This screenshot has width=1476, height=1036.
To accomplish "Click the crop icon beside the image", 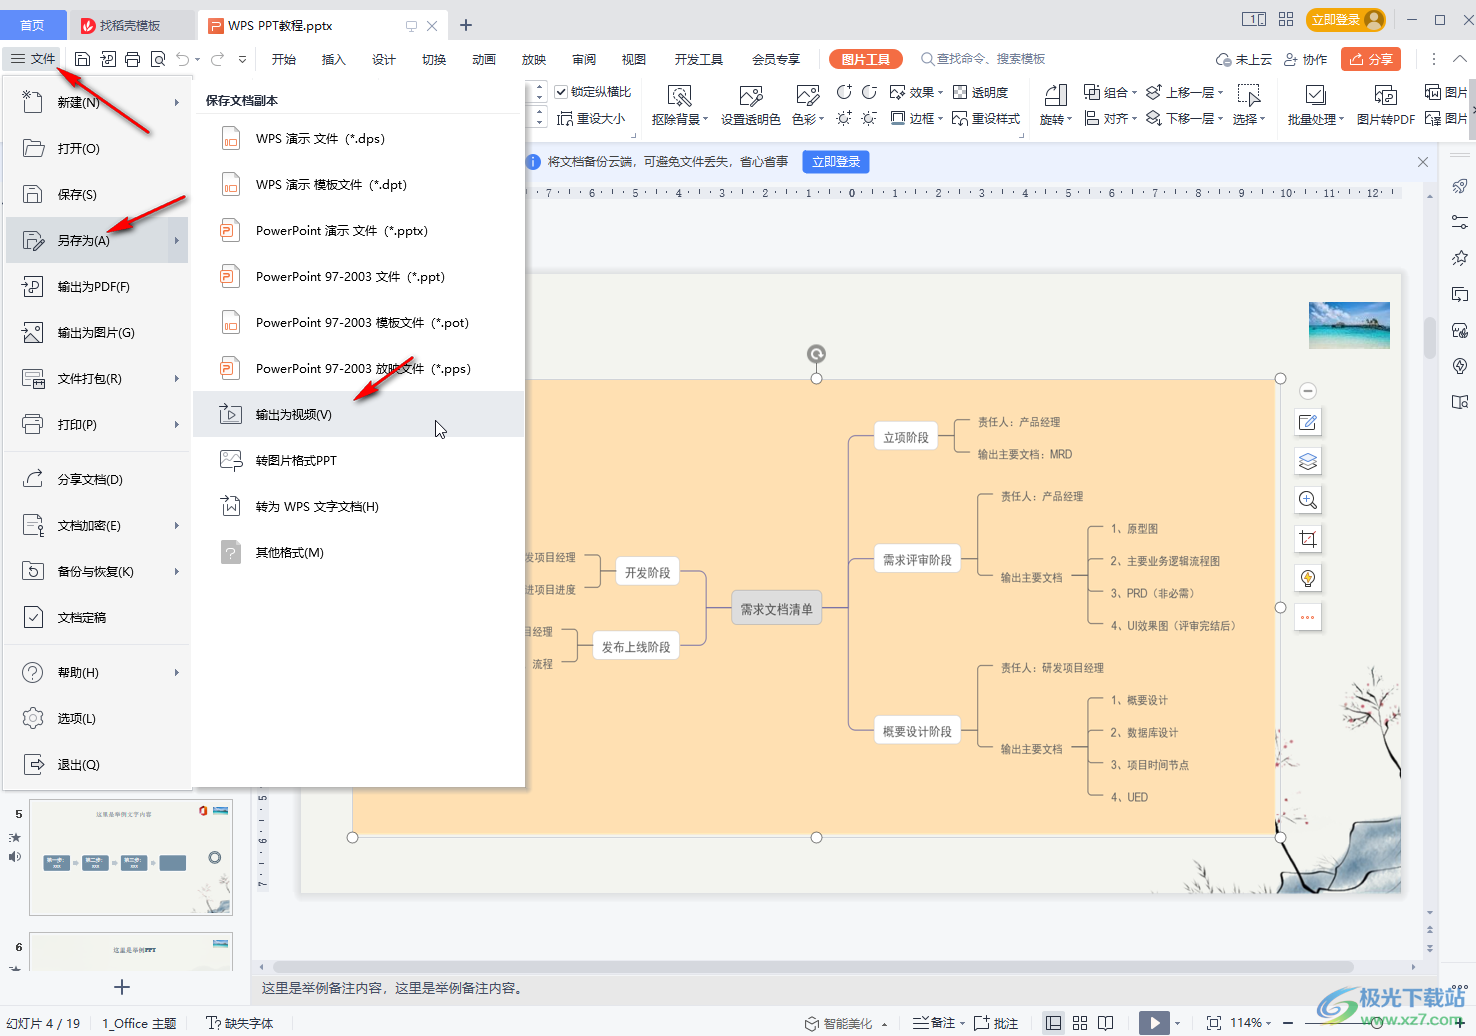I will (1307, 539).
